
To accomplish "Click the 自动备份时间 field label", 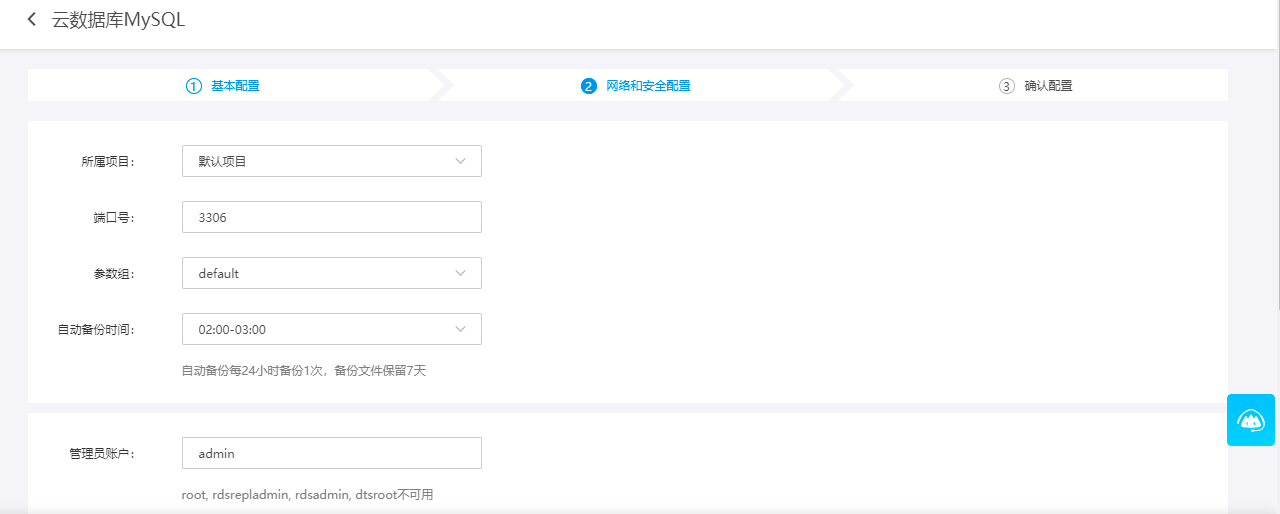I will click(x=96, y=329).
